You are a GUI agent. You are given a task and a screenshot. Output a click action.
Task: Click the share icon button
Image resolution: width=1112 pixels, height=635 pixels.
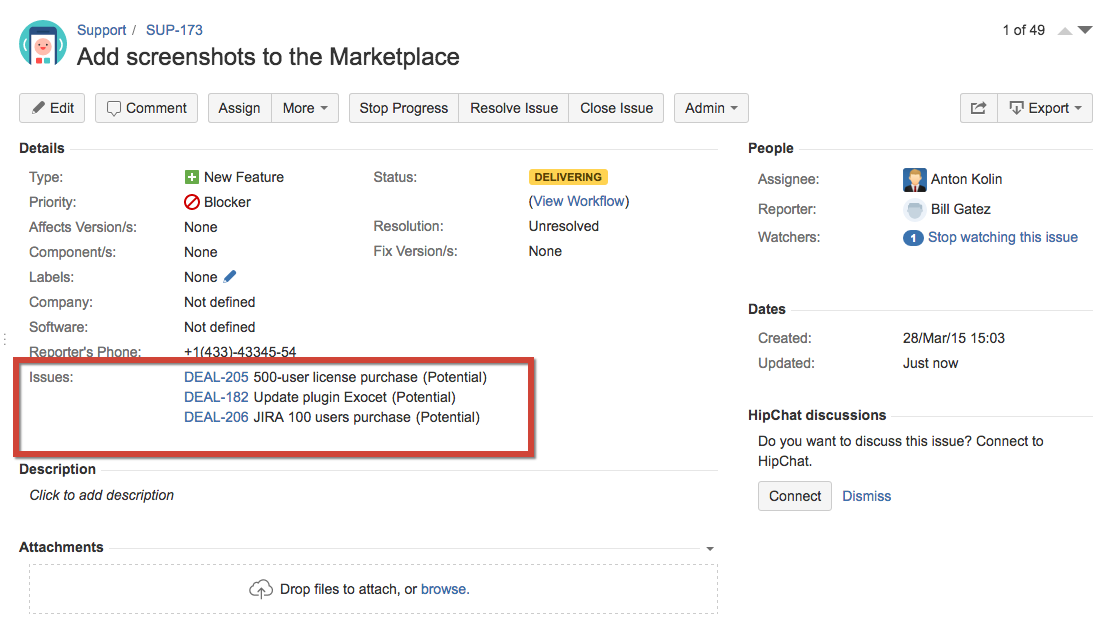point(978,108)
